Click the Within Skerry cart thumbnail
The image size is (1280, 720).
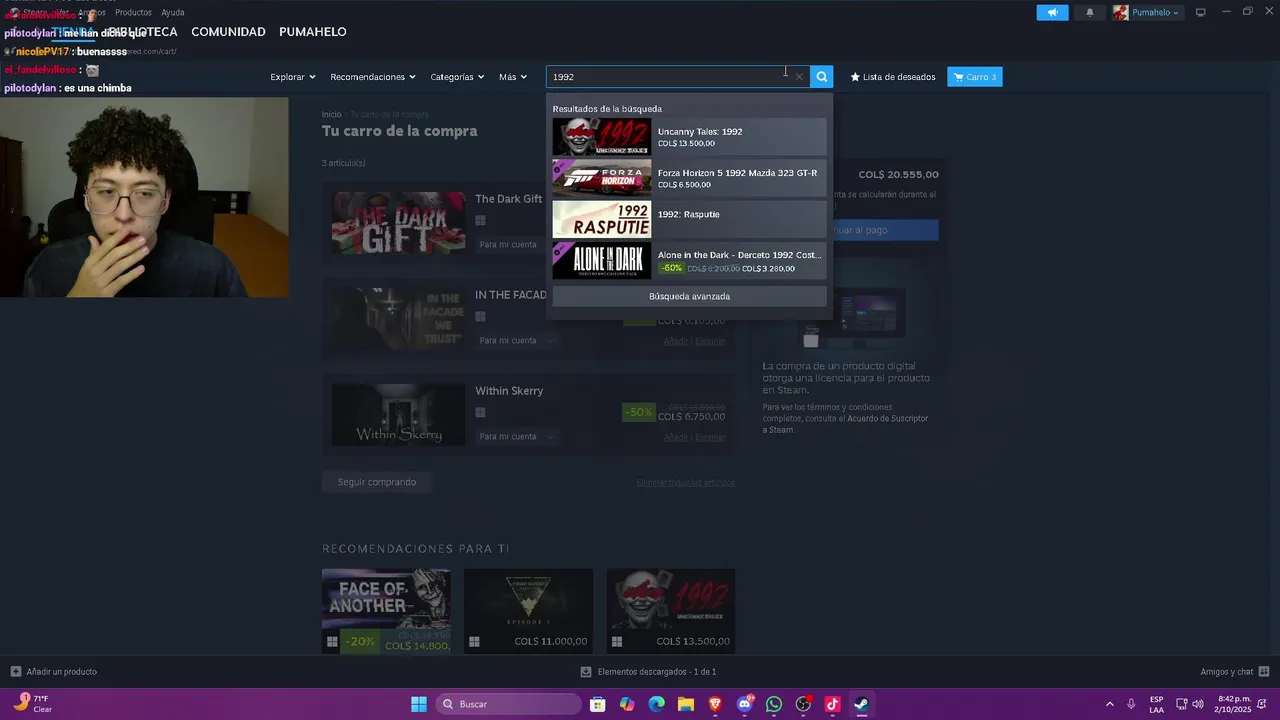coord(398,414)
